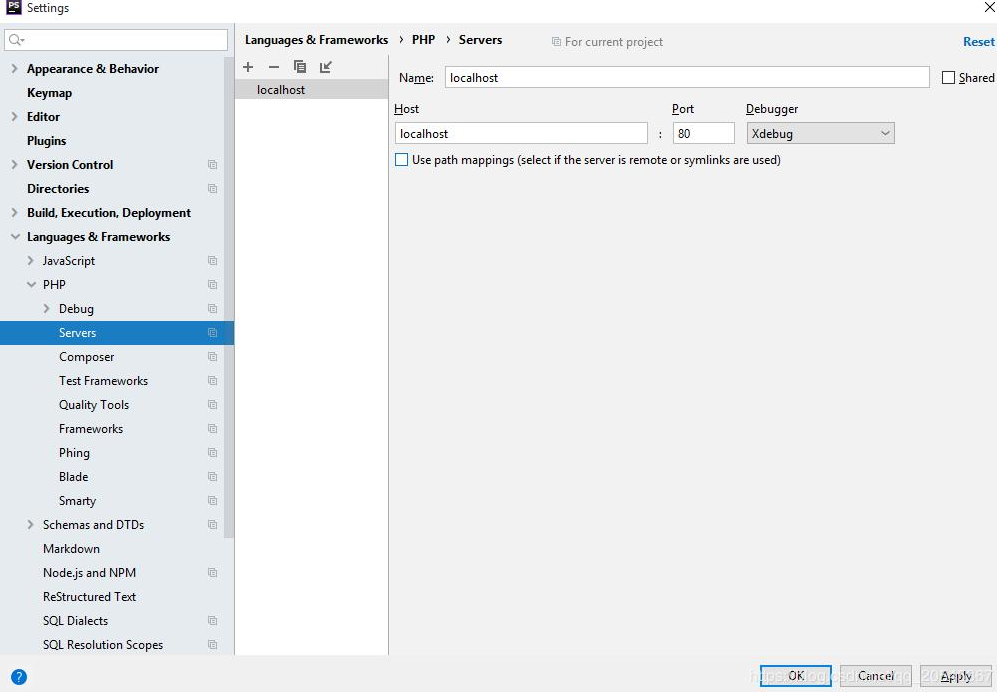Copy the selected server configuration
The height and width of the screenshot is (692, 997).
299,67
